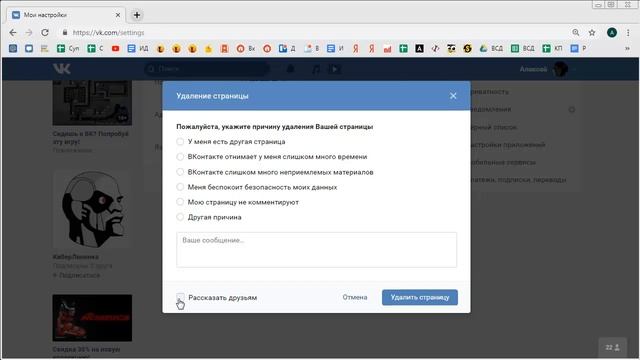This screenshot has width=640, height=360.
Task: Open the "Чёрный список" settings section
Action: pyautogui.click(x=493, y=127)
